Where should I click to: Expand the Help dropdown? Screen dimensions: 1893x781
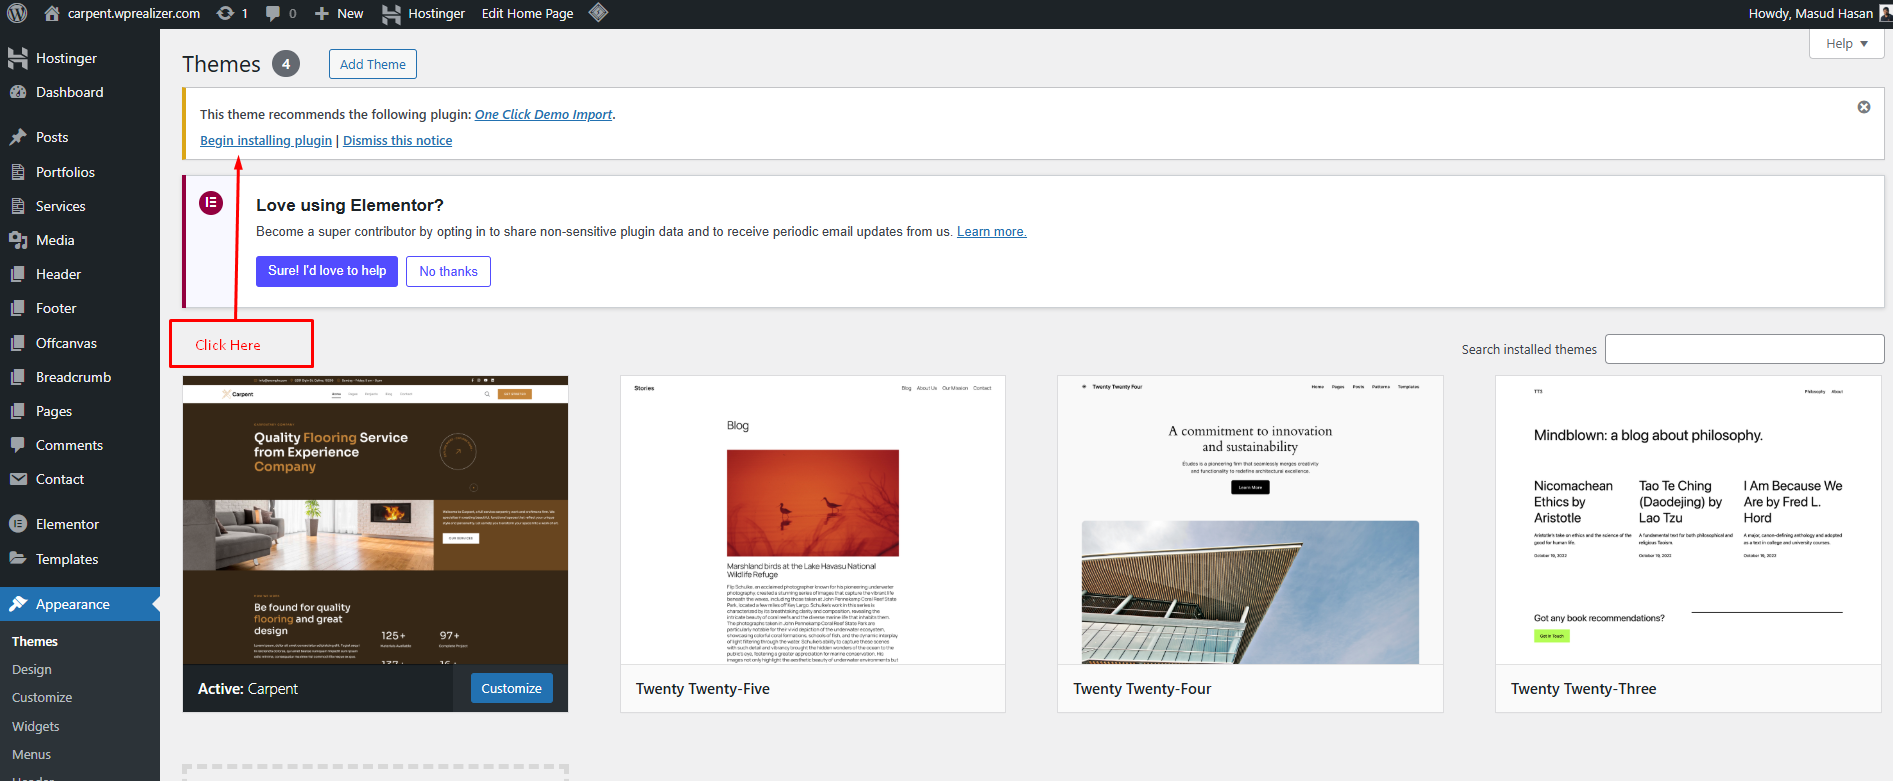click(1846, 43)
